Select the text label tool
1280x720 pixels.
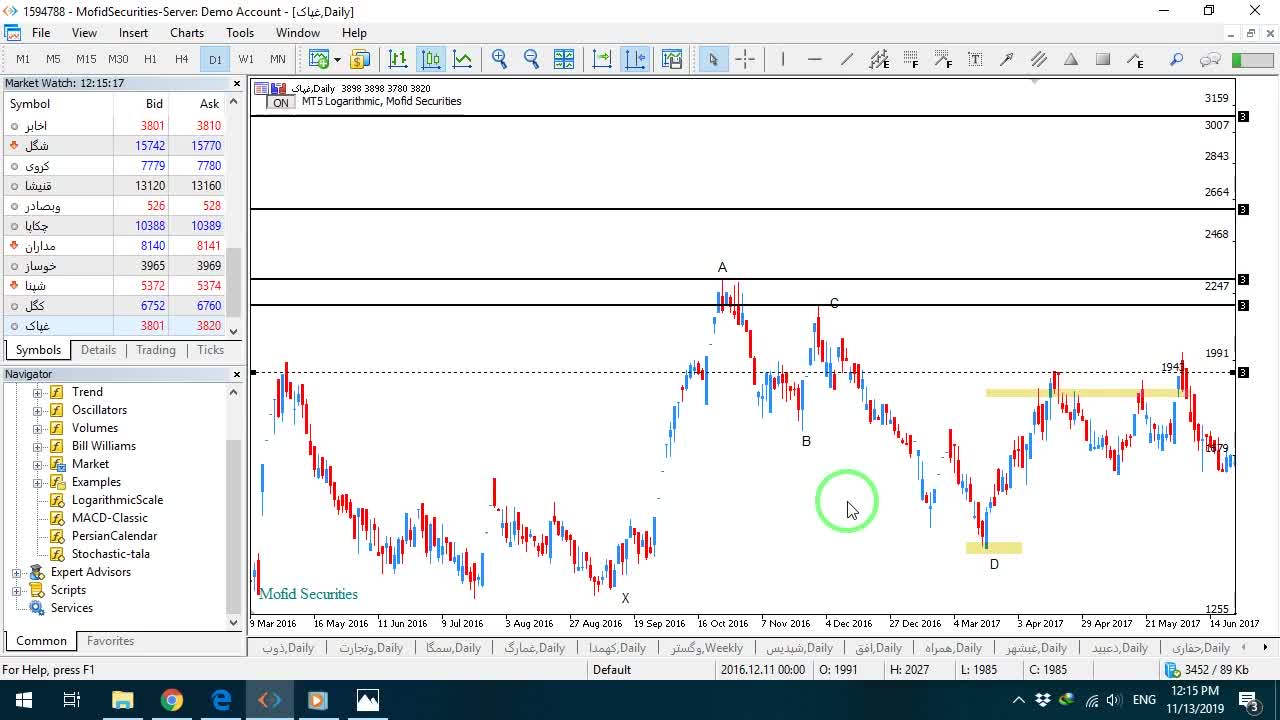(975, 59)
